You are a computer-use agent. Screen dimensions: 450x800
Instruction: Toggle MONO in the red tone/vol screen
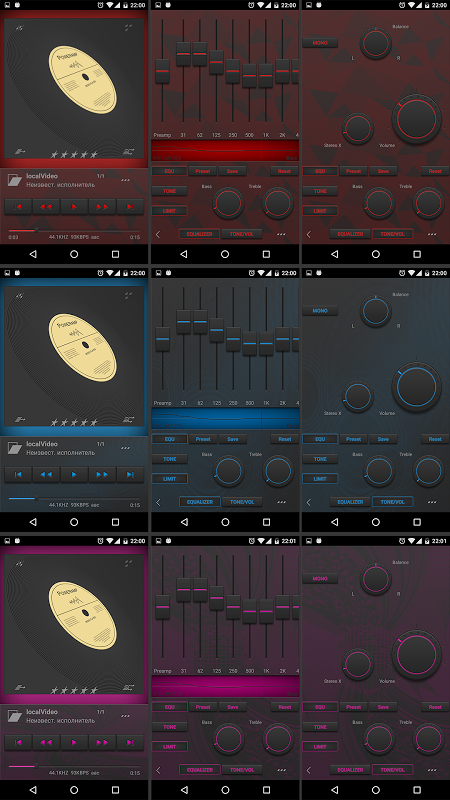click(320, 43)
